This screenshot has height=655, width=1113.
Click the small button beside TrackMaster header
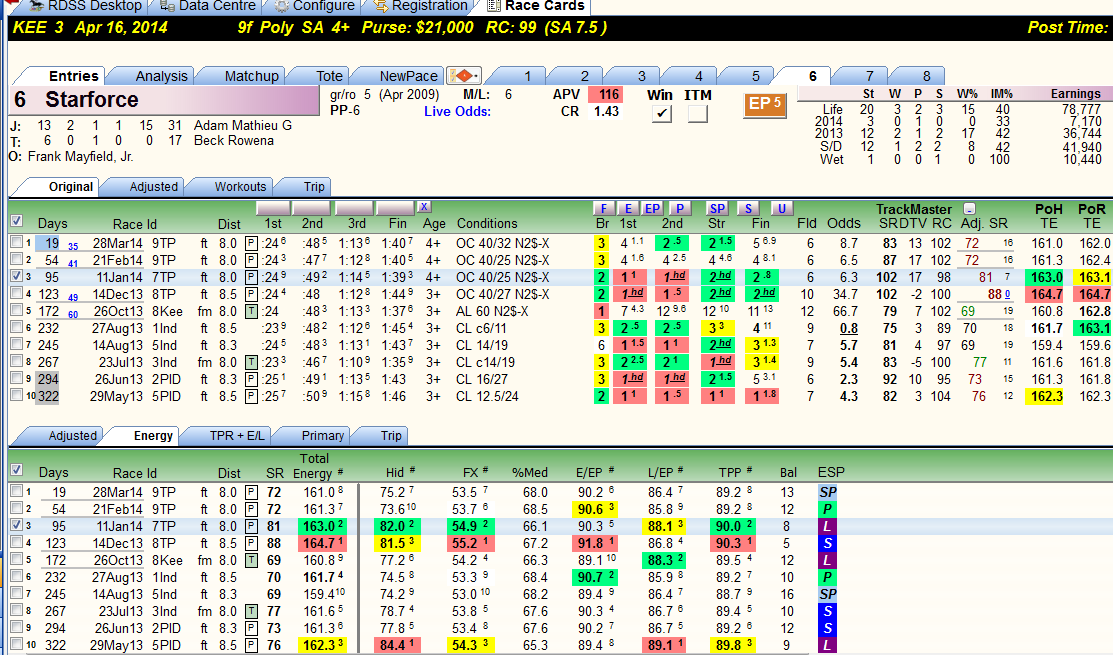(969, 209)
